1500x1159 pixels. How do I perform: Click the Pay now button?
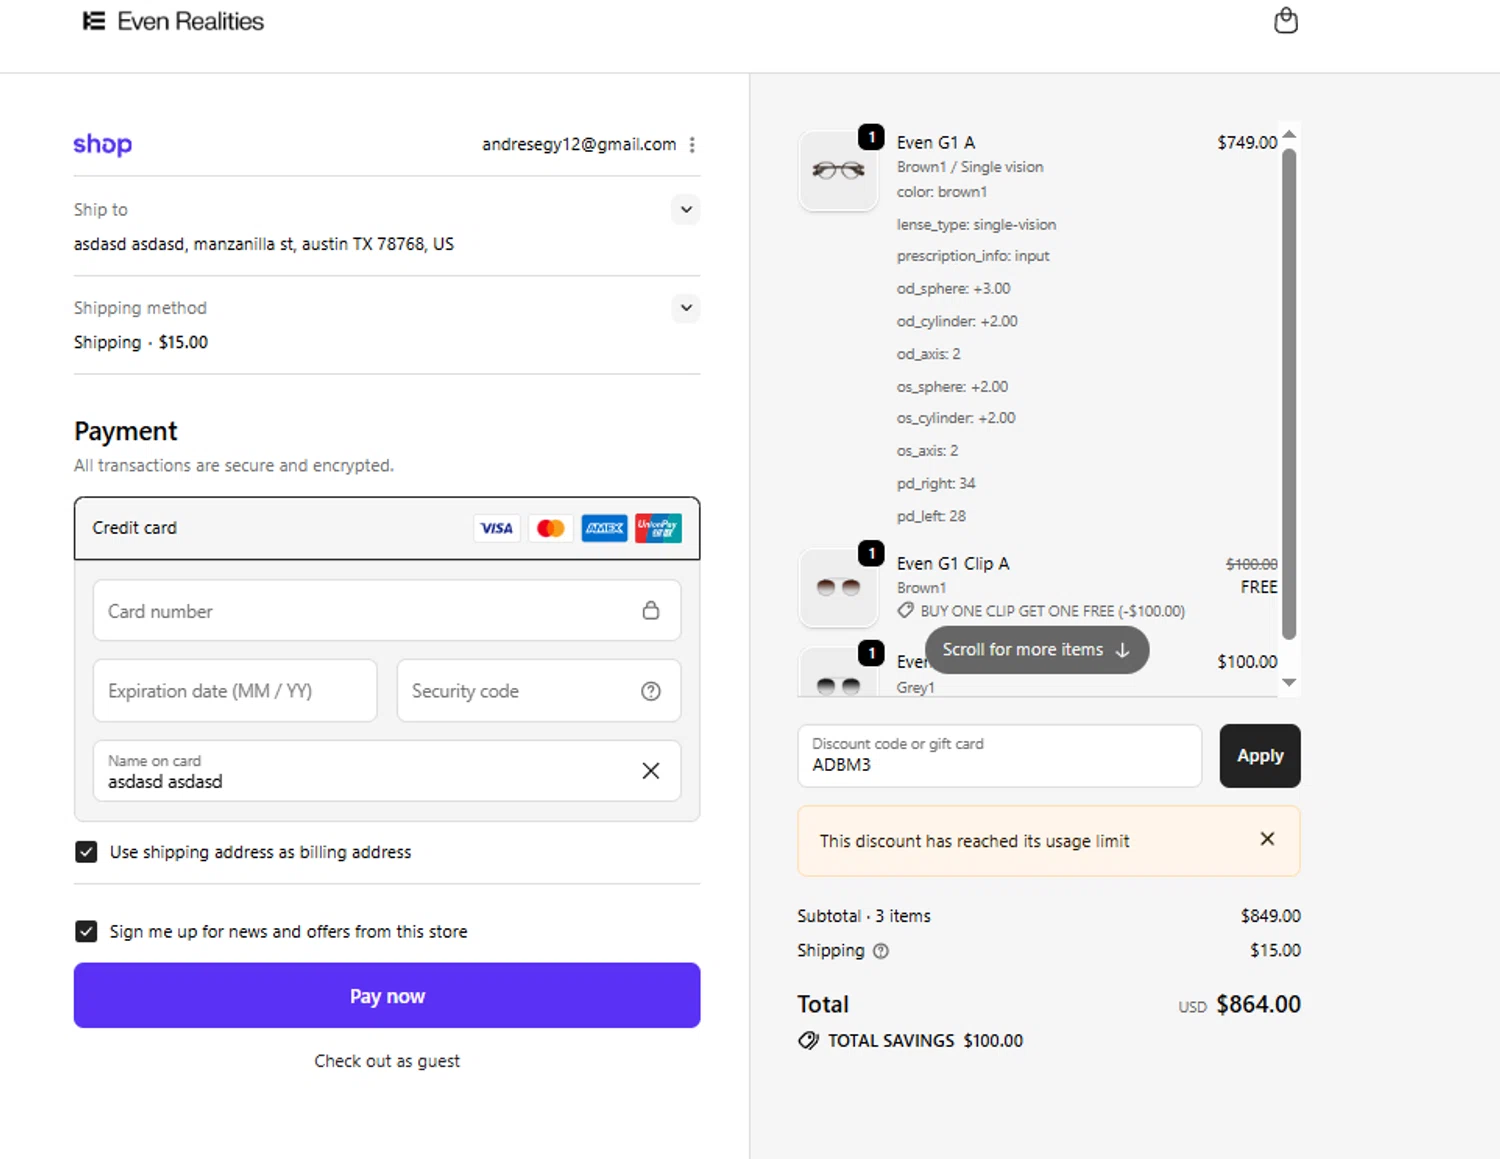[x=387, y=995]
